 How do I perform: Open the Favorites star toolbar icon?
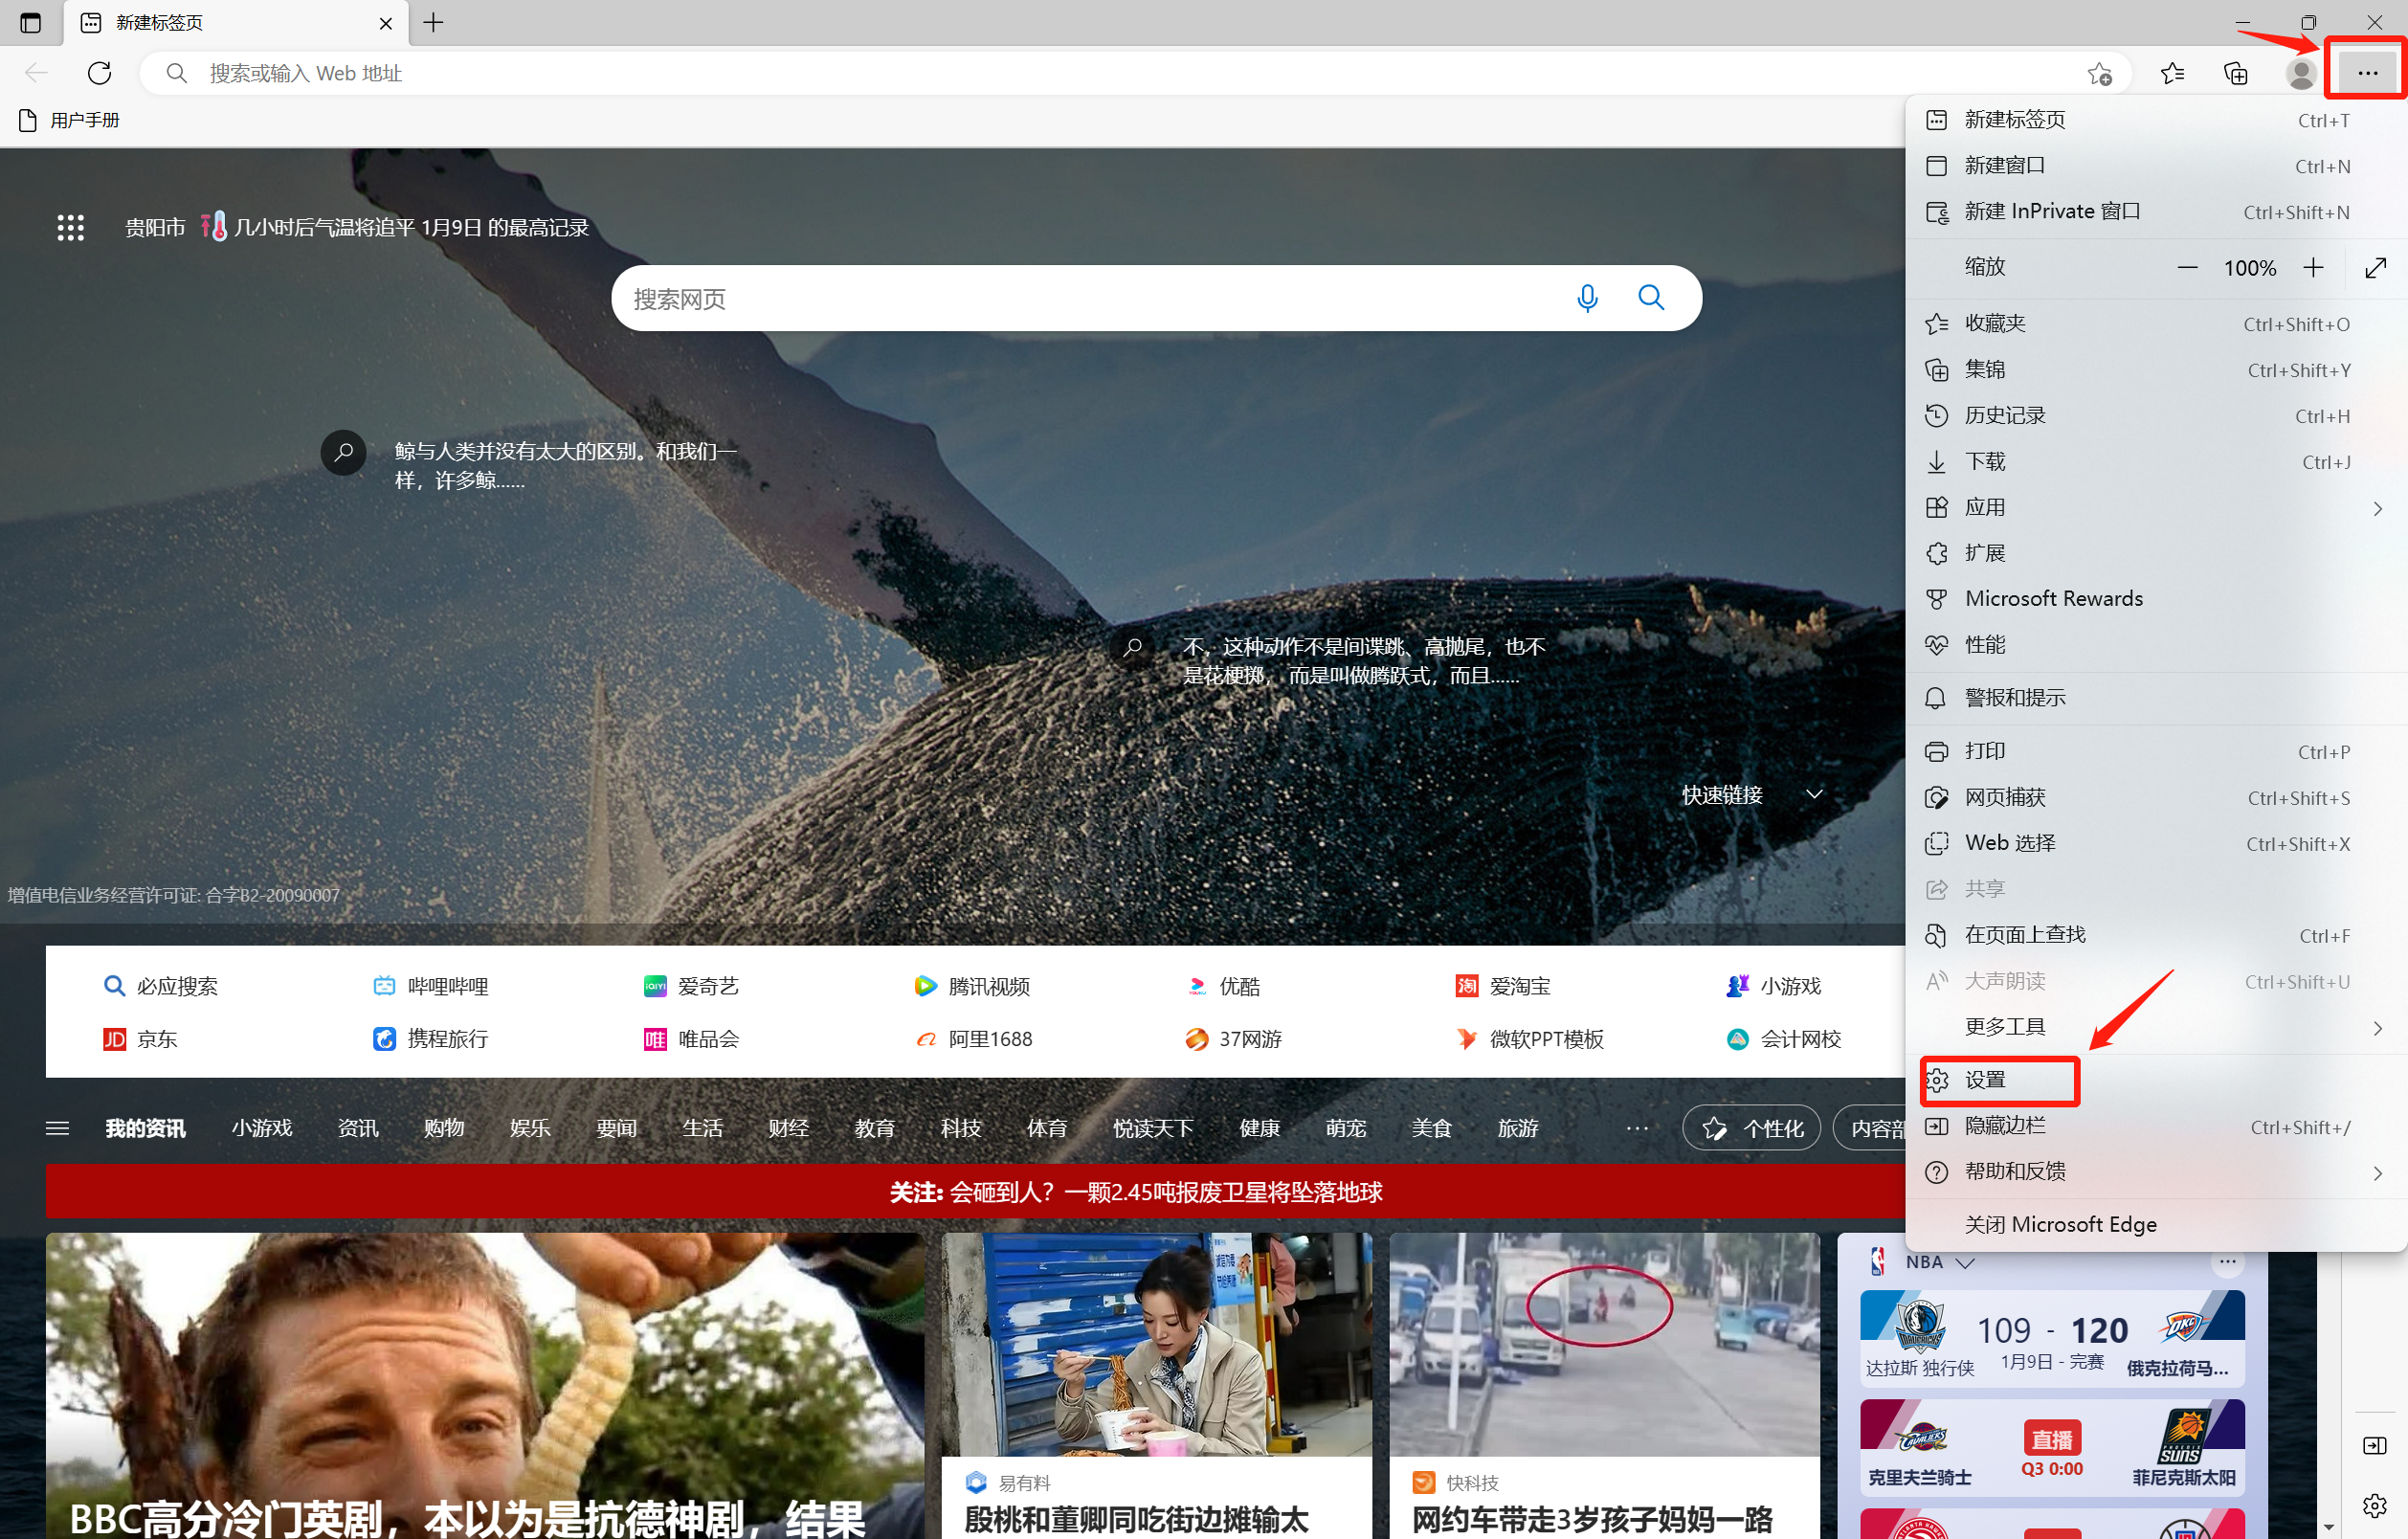pos(2172,73)
